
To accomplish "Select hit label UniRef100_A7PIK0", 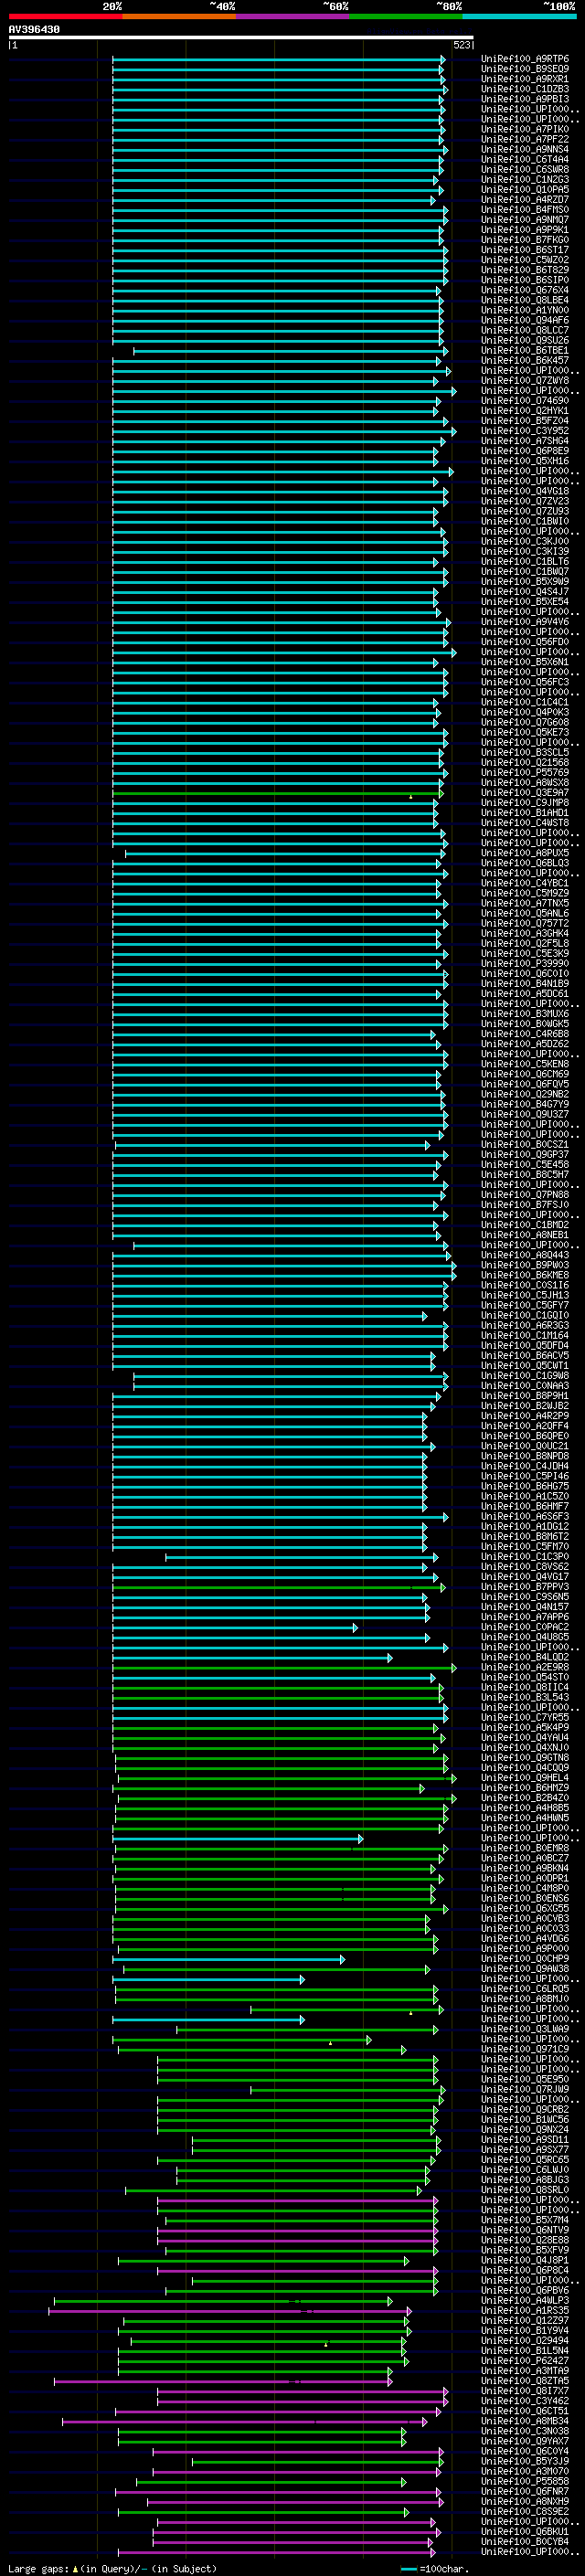I will (x=525, y=129).
